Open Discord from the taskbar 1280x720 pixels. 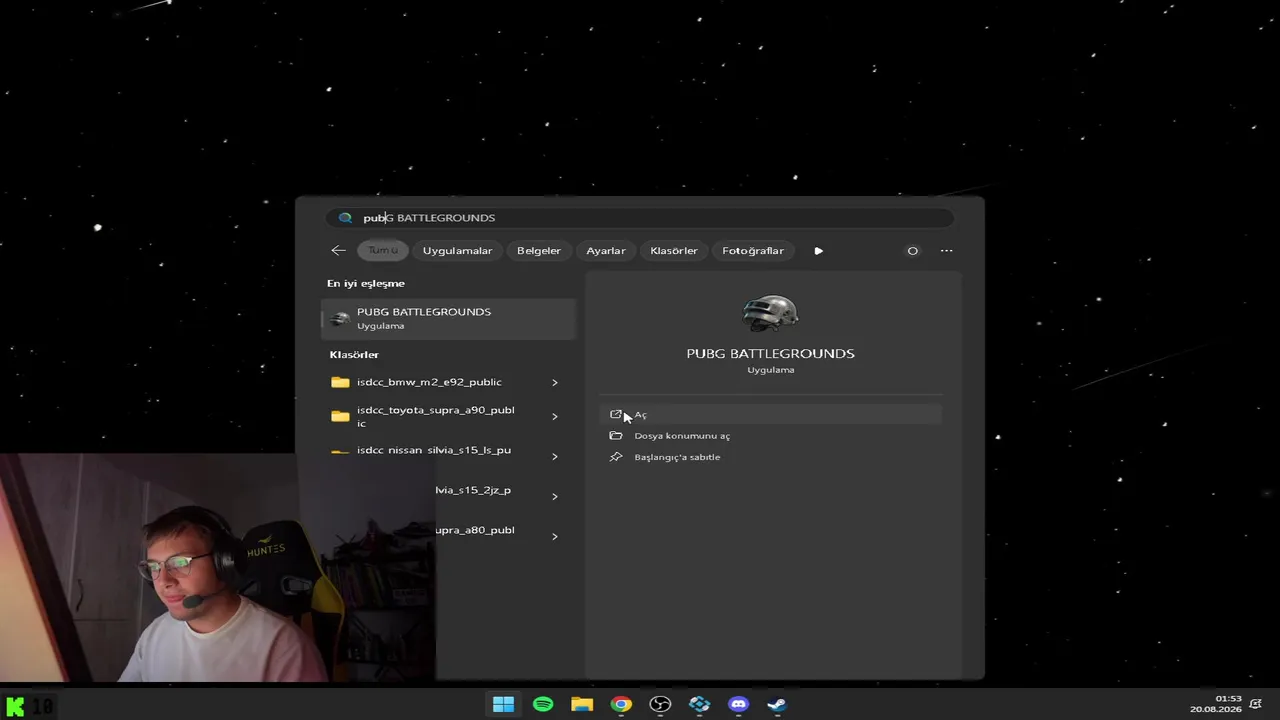(x=738, y=704)
